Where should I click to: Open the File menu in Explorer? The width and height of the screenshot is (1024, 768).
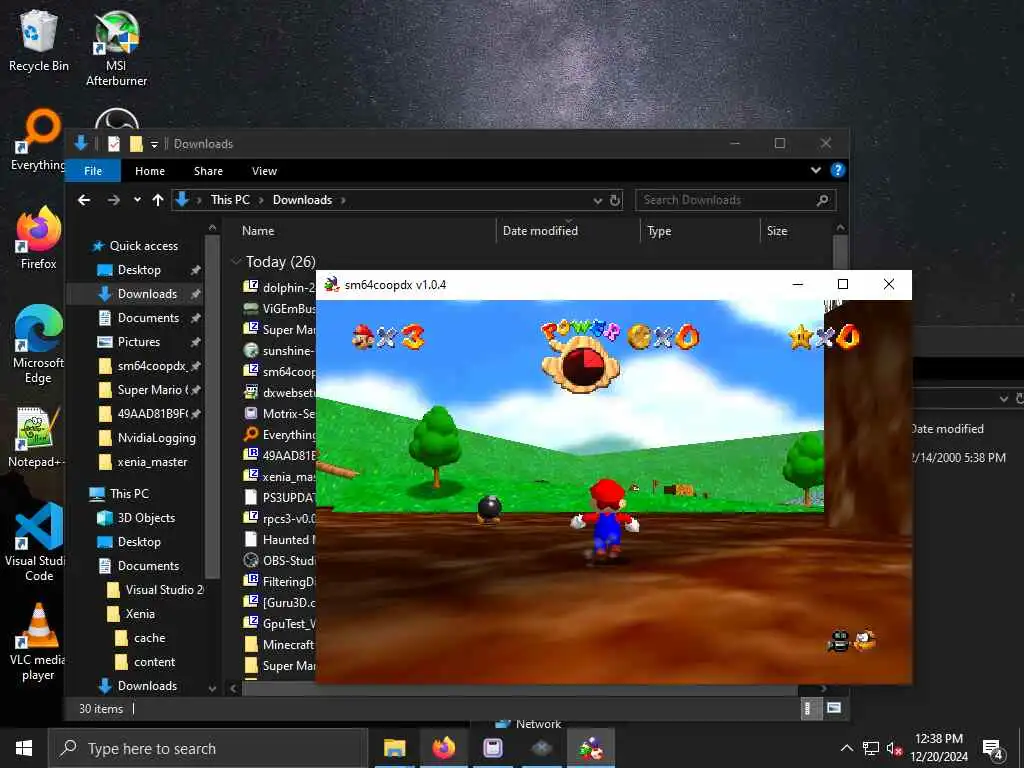(x=93, y=170)
